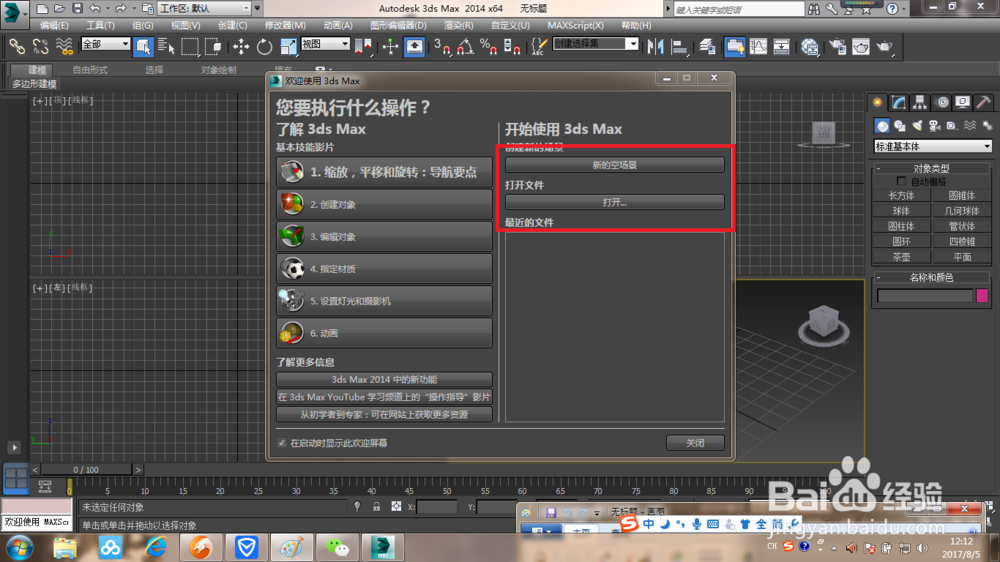The height and width of the screenshot is (562, 1000).
Task: Create a 茶壶 teapot primitive button
Action: click(x=901, y=257)
